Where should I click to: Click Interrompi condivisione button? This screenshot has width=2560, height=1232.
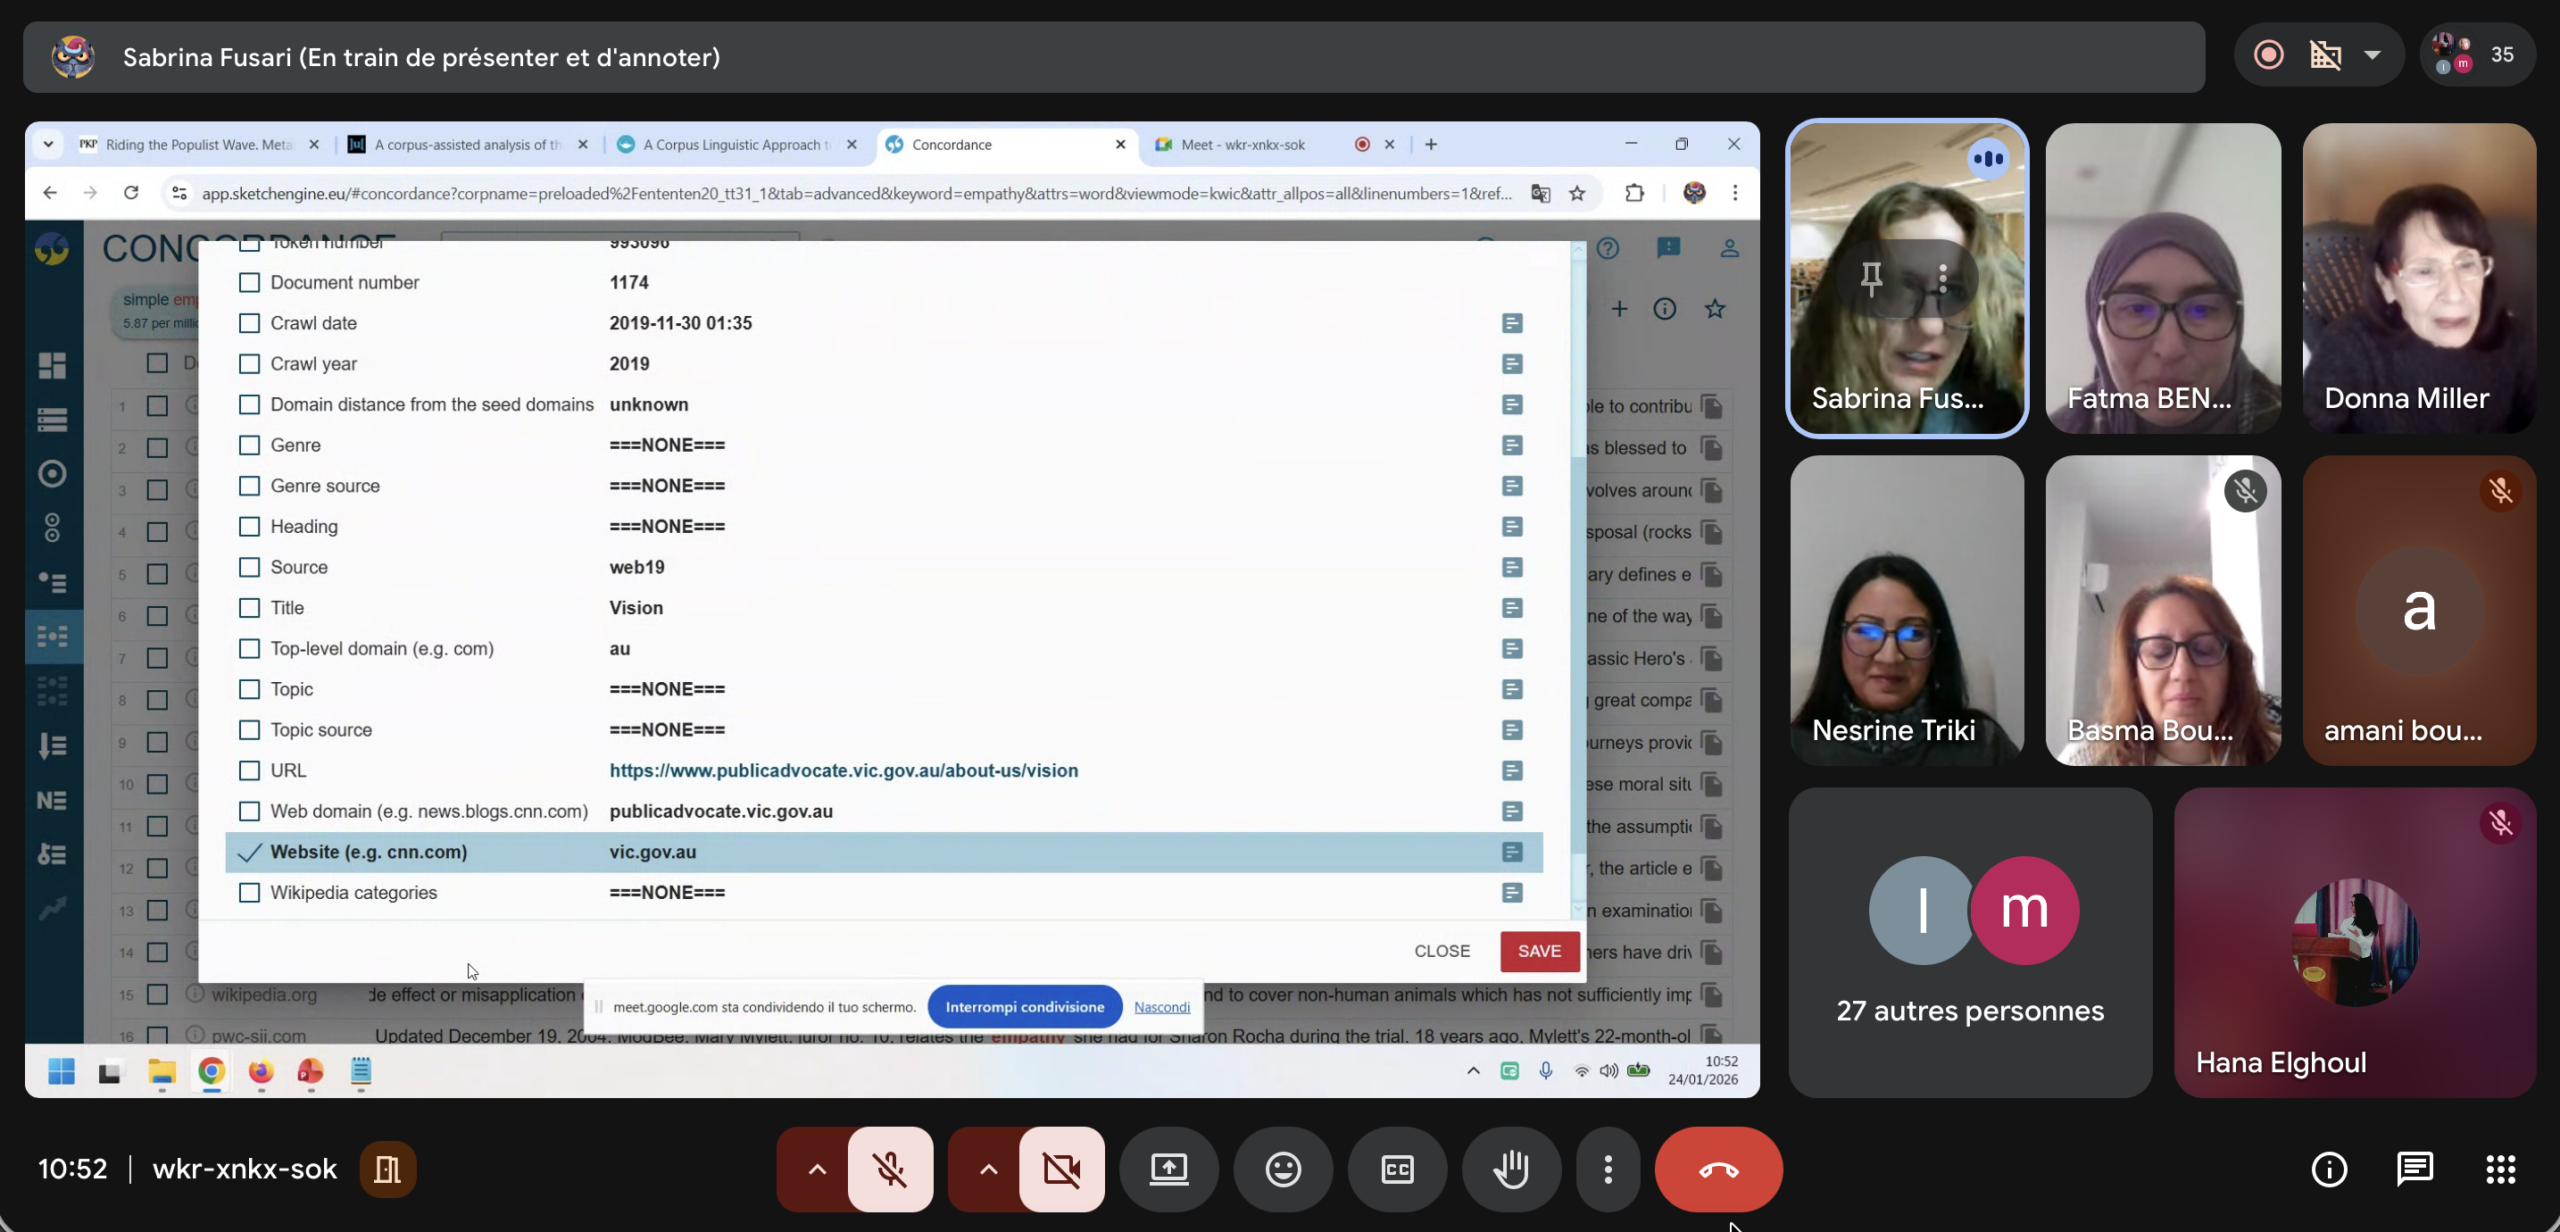pyautogui.click(x=1024, y=1007)
